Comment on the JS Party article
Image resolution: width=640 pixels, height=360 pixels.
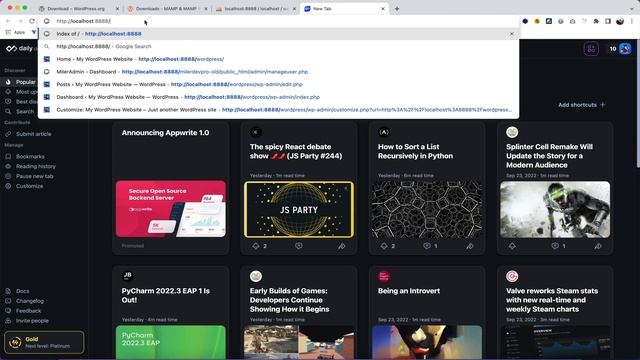point(299,246)
